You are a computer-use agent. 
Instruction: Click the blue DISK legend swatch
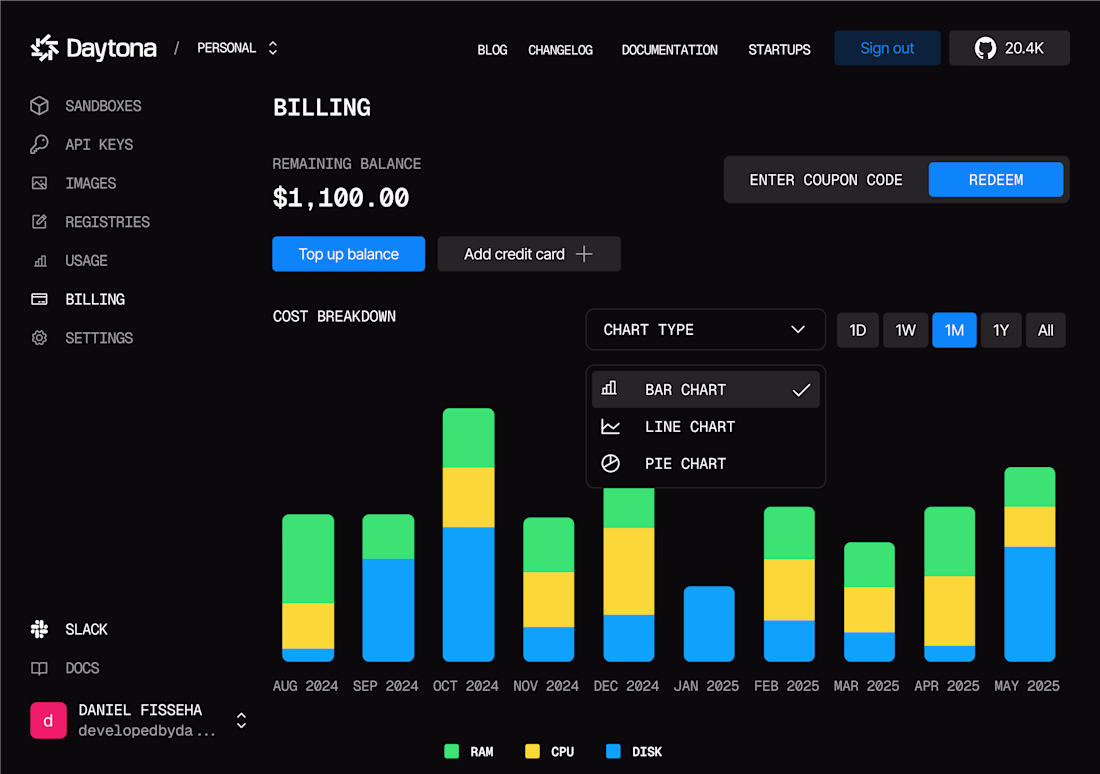(x=613, y=752)
